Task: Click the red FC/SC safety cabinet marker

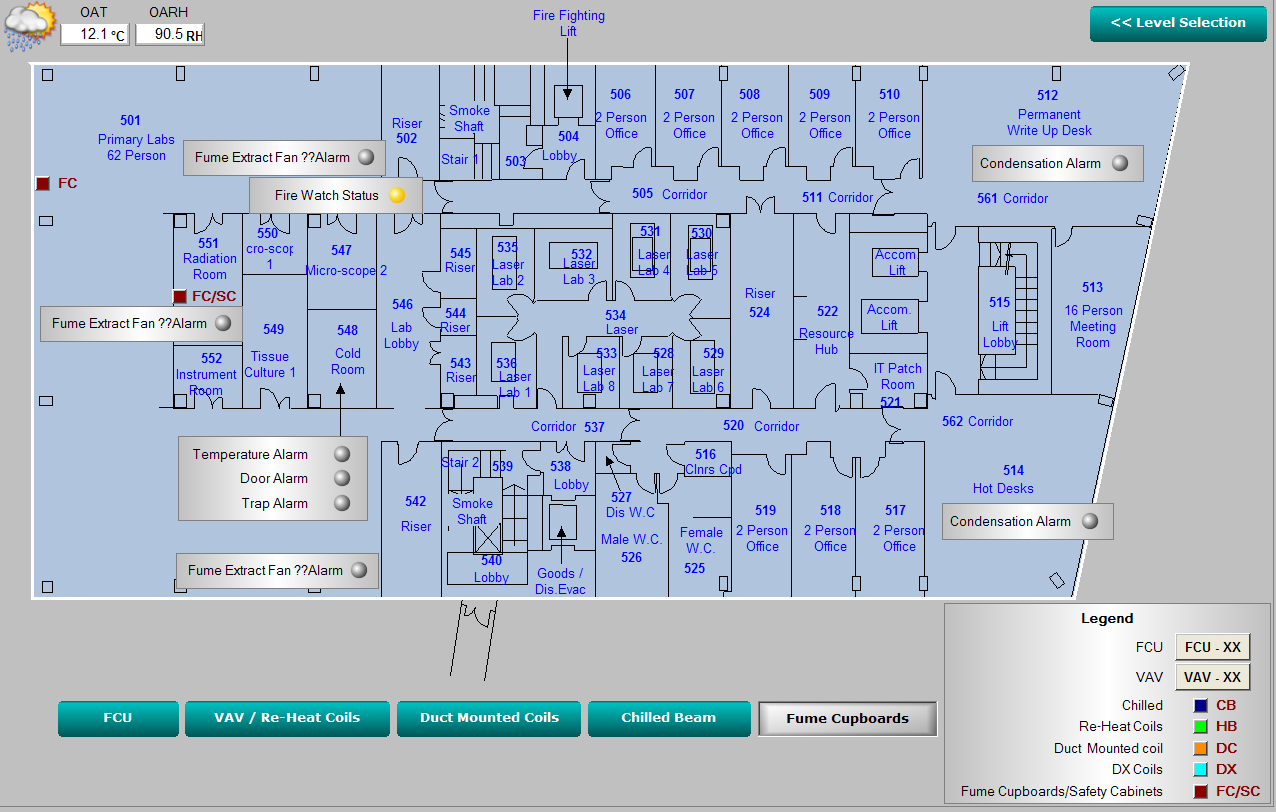Action: 180,297
